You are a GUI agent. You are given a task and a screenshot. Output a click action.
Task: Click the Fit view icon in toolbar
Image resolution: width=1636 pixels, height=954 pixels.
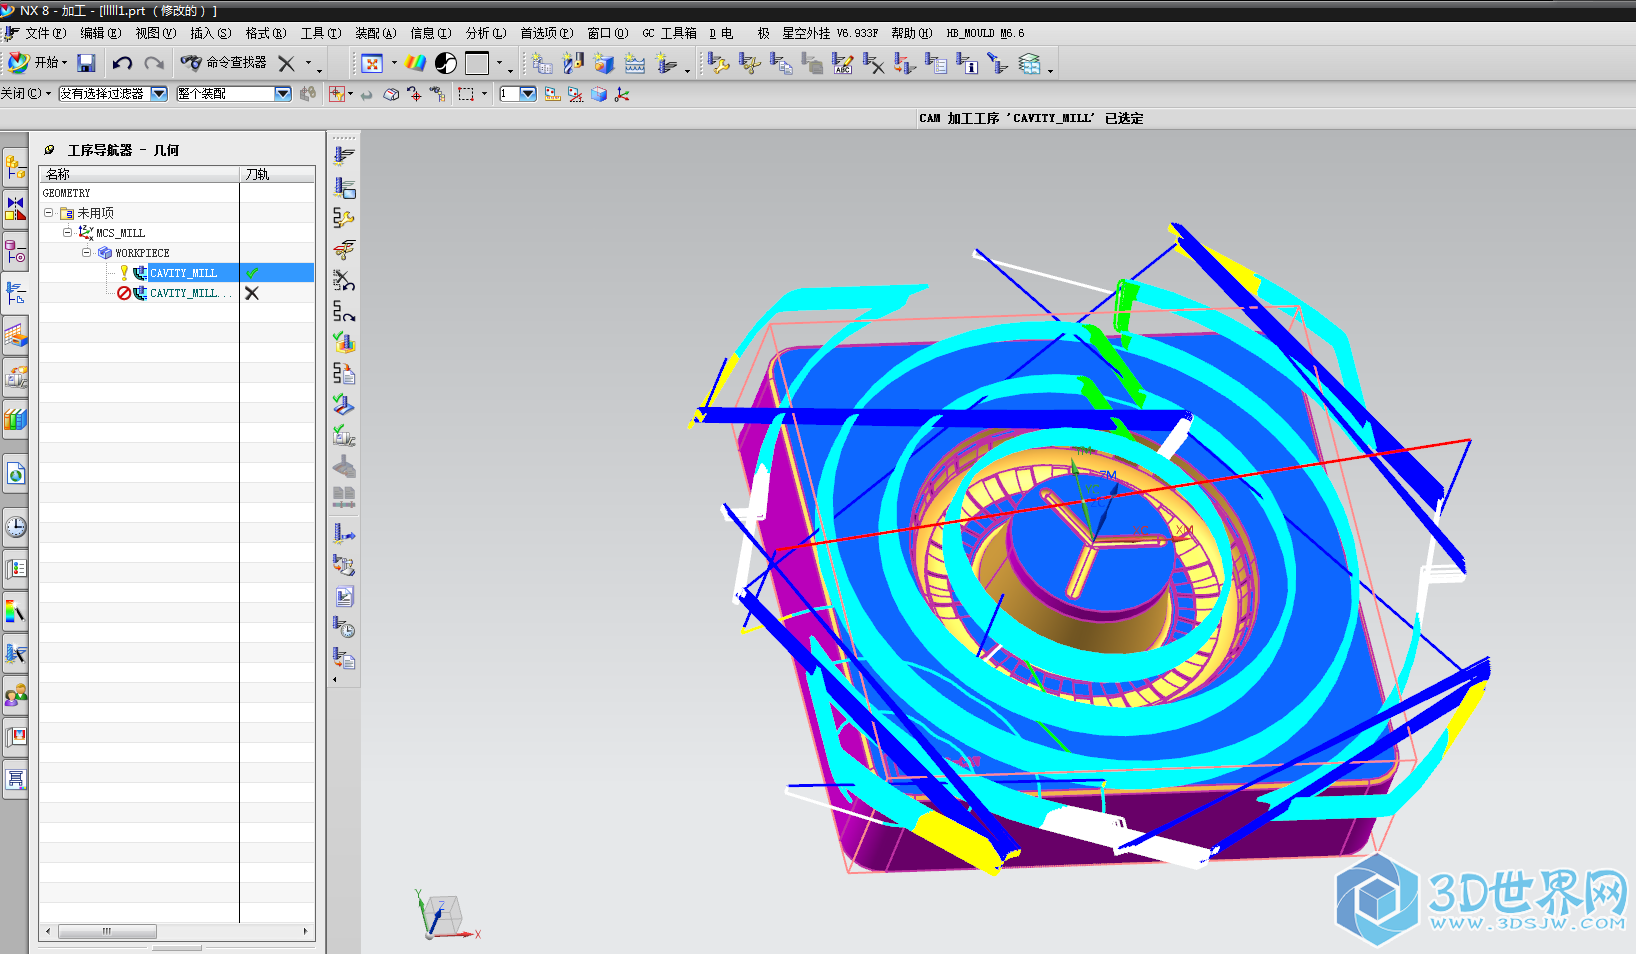point(372,63)
